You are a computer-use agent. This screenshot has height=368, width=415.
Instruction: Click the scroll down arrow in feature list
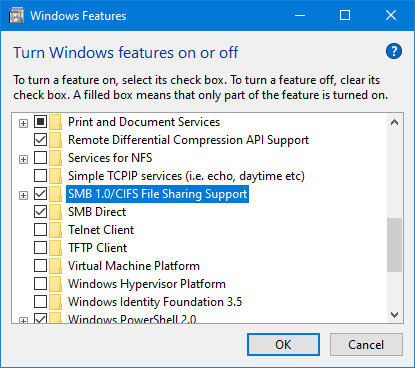coord(395,314)
